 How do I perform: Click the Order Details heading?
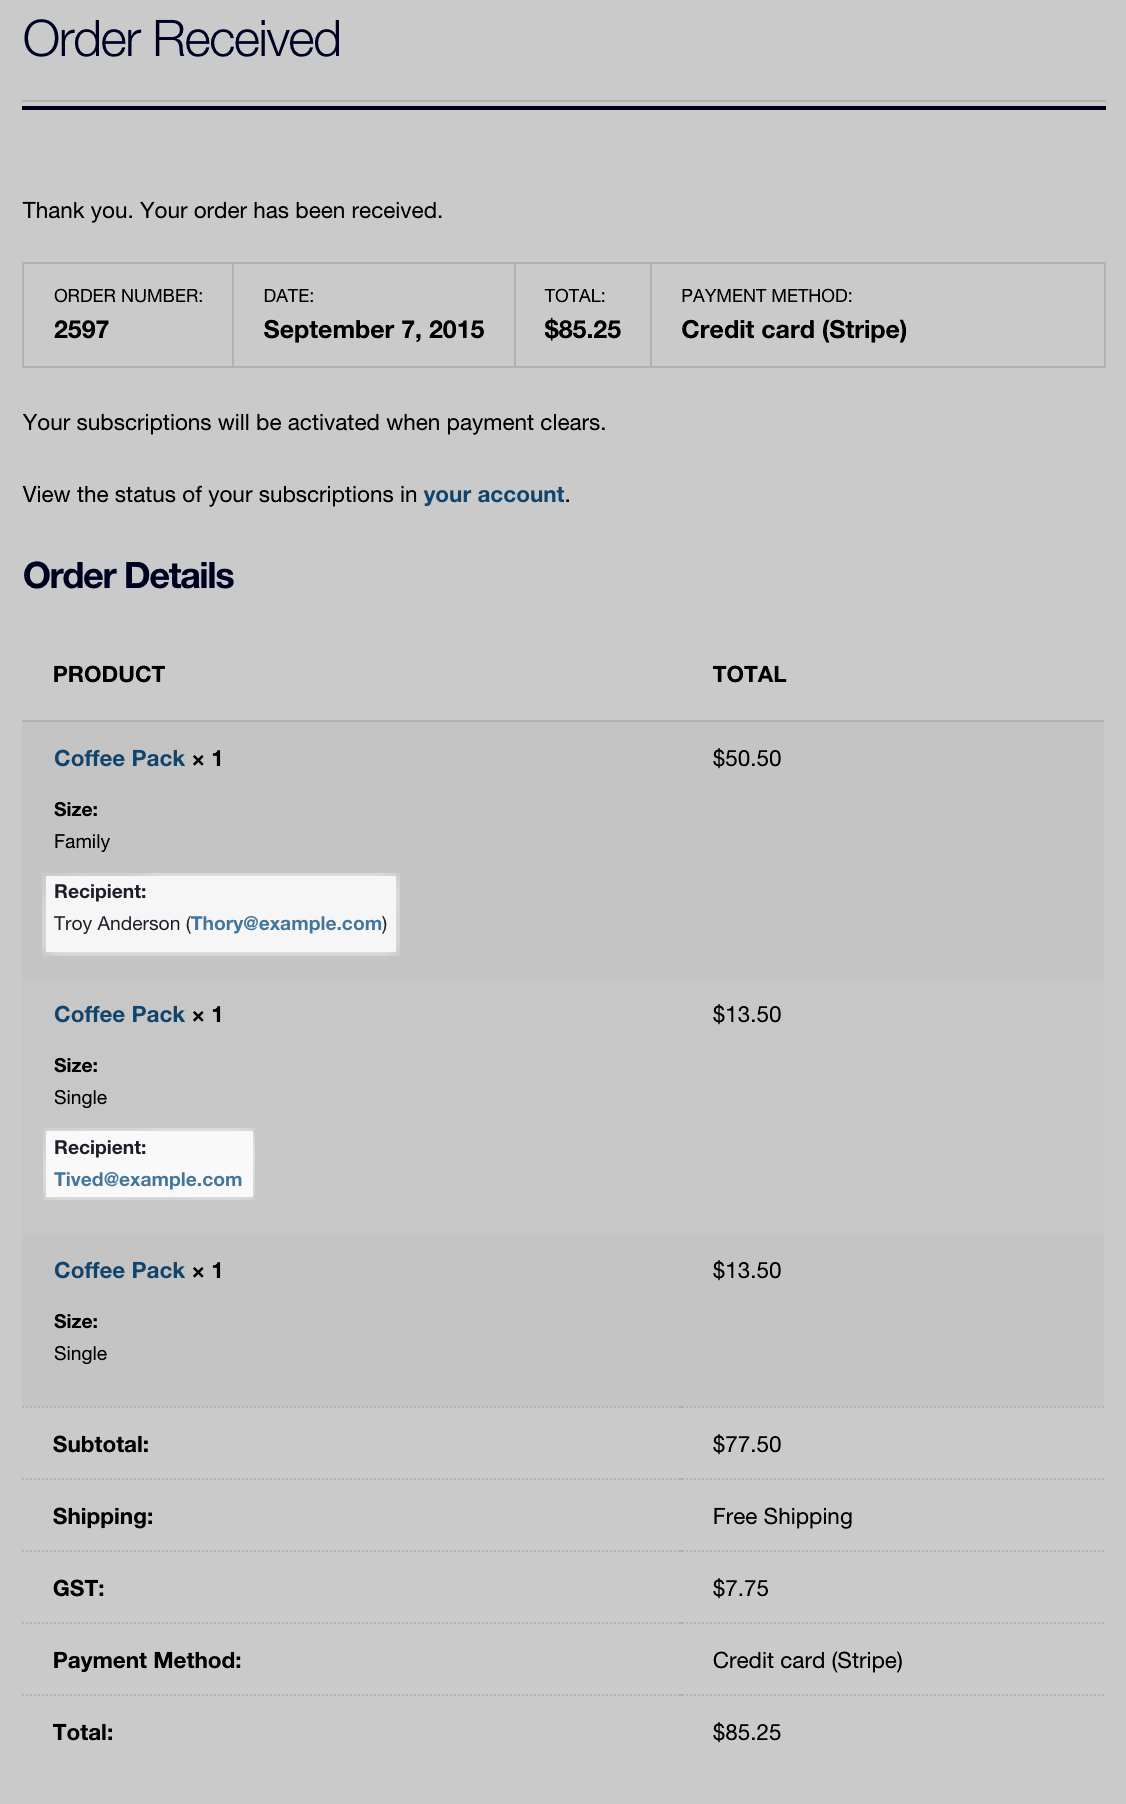128,576
